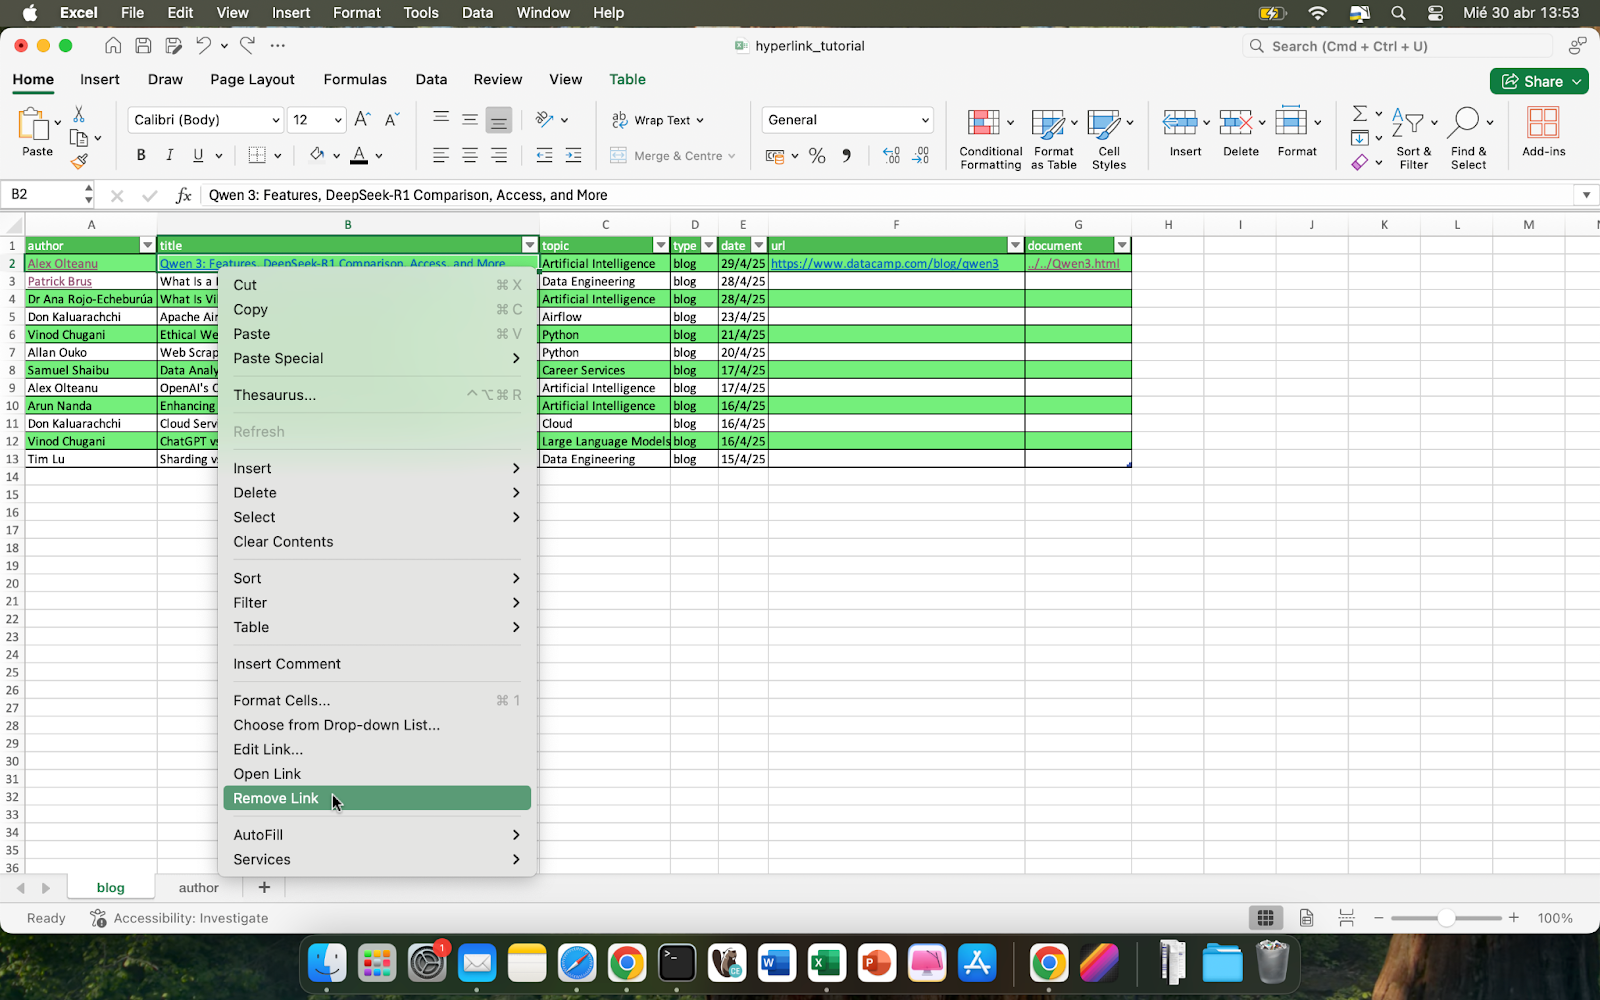Click the Format Painter brush icon

tap(79, 161)
